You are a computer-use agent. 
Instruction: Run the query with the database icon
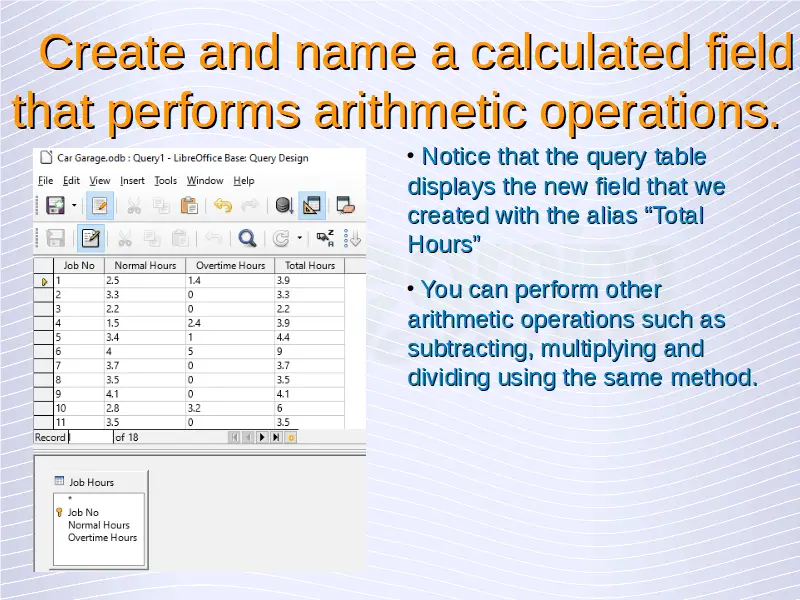tap(284, 206)
